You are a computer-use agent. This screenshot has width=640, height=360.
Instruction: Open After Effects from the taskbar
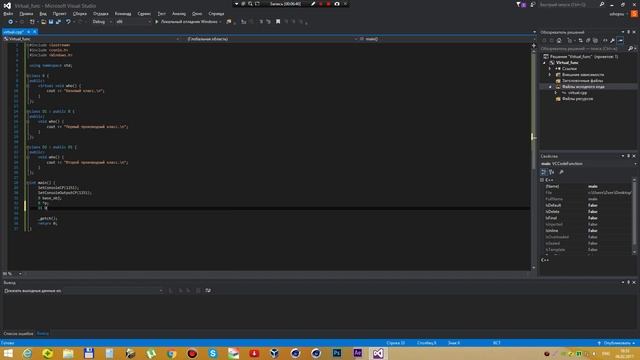click(358, 353)
